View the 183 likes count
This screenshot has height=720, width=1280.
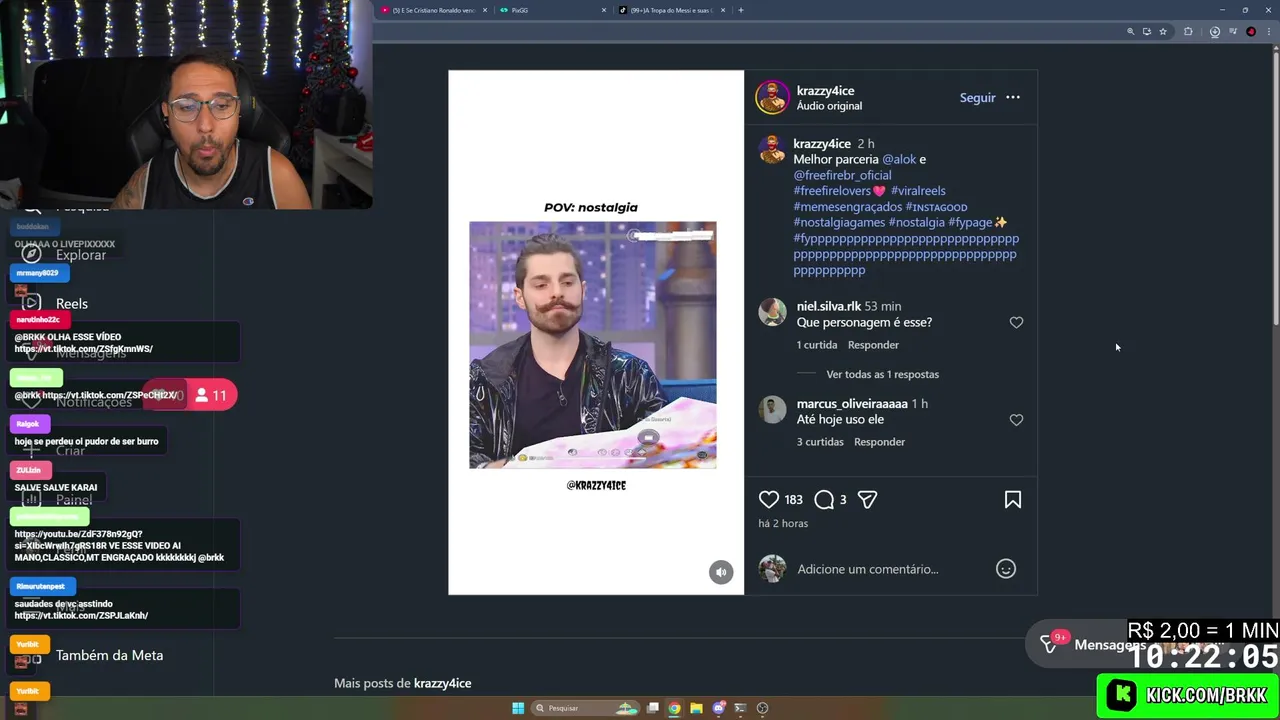pos(794,500)
